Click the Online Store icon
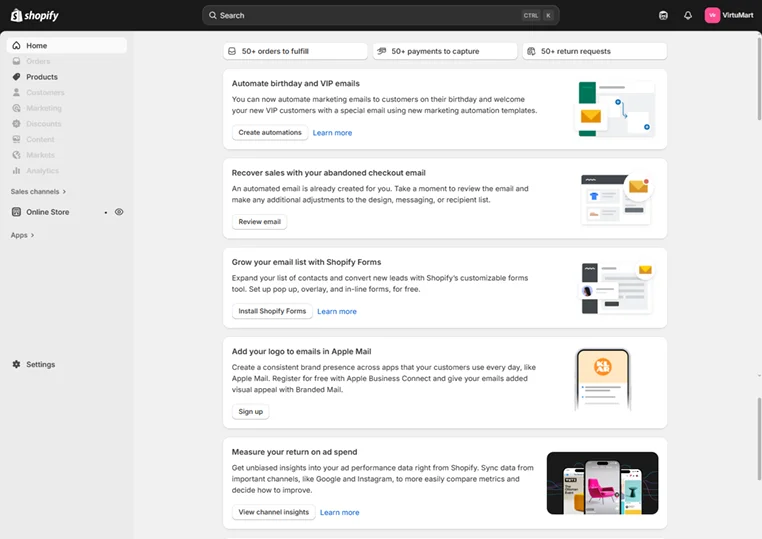Image resolution: width=762 pixels, height=539 pixels. click(x=16, y=212)
